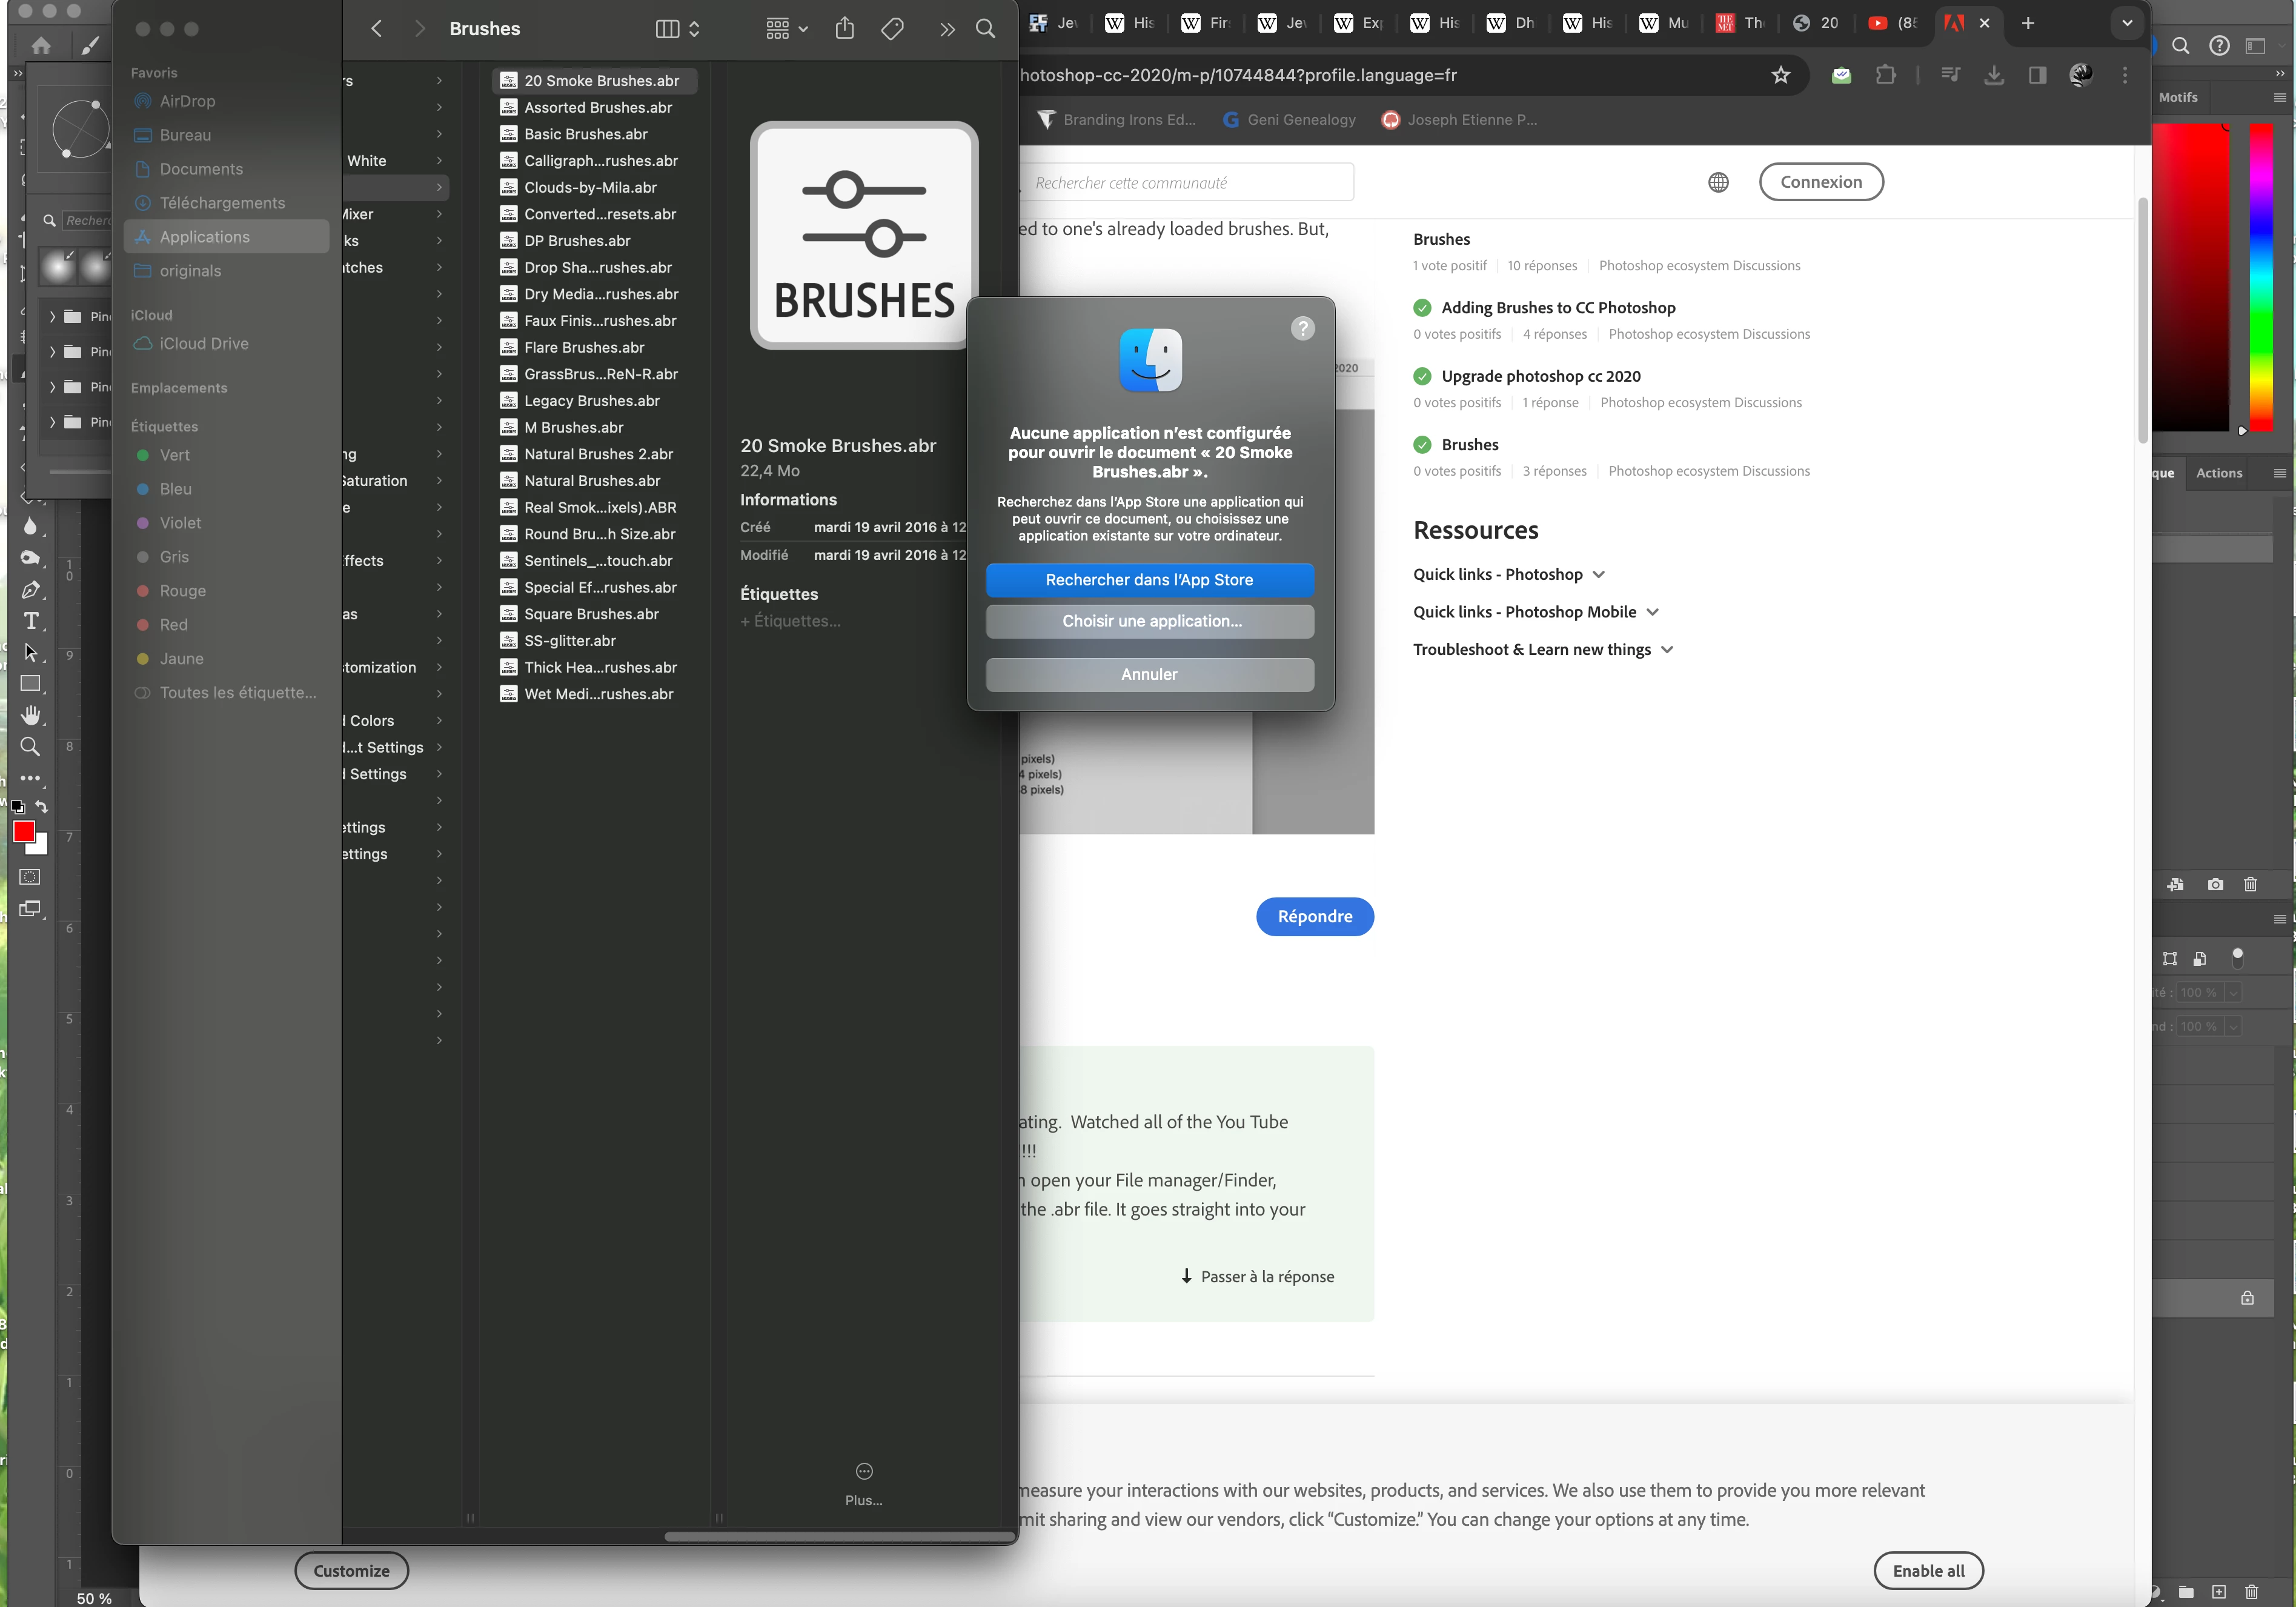Select the Zoom tool in Photoshop toolbar

[x=31, y=747]
